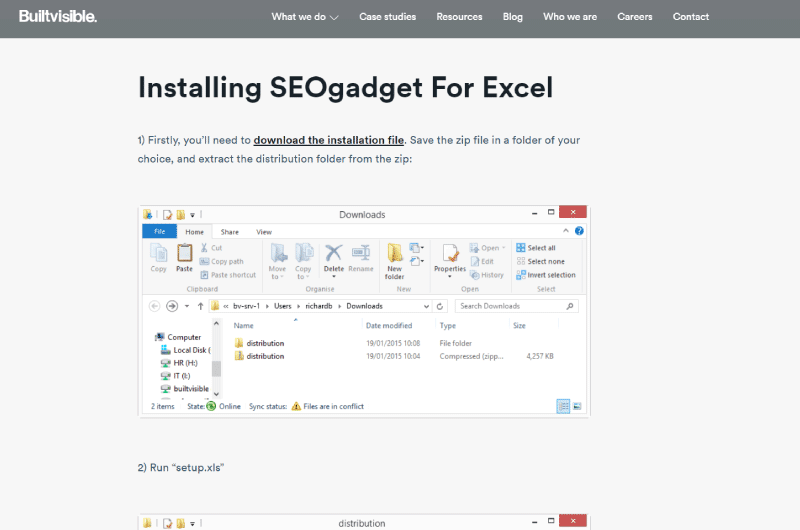
Task: Click Select none
Action: click(540, 261)
